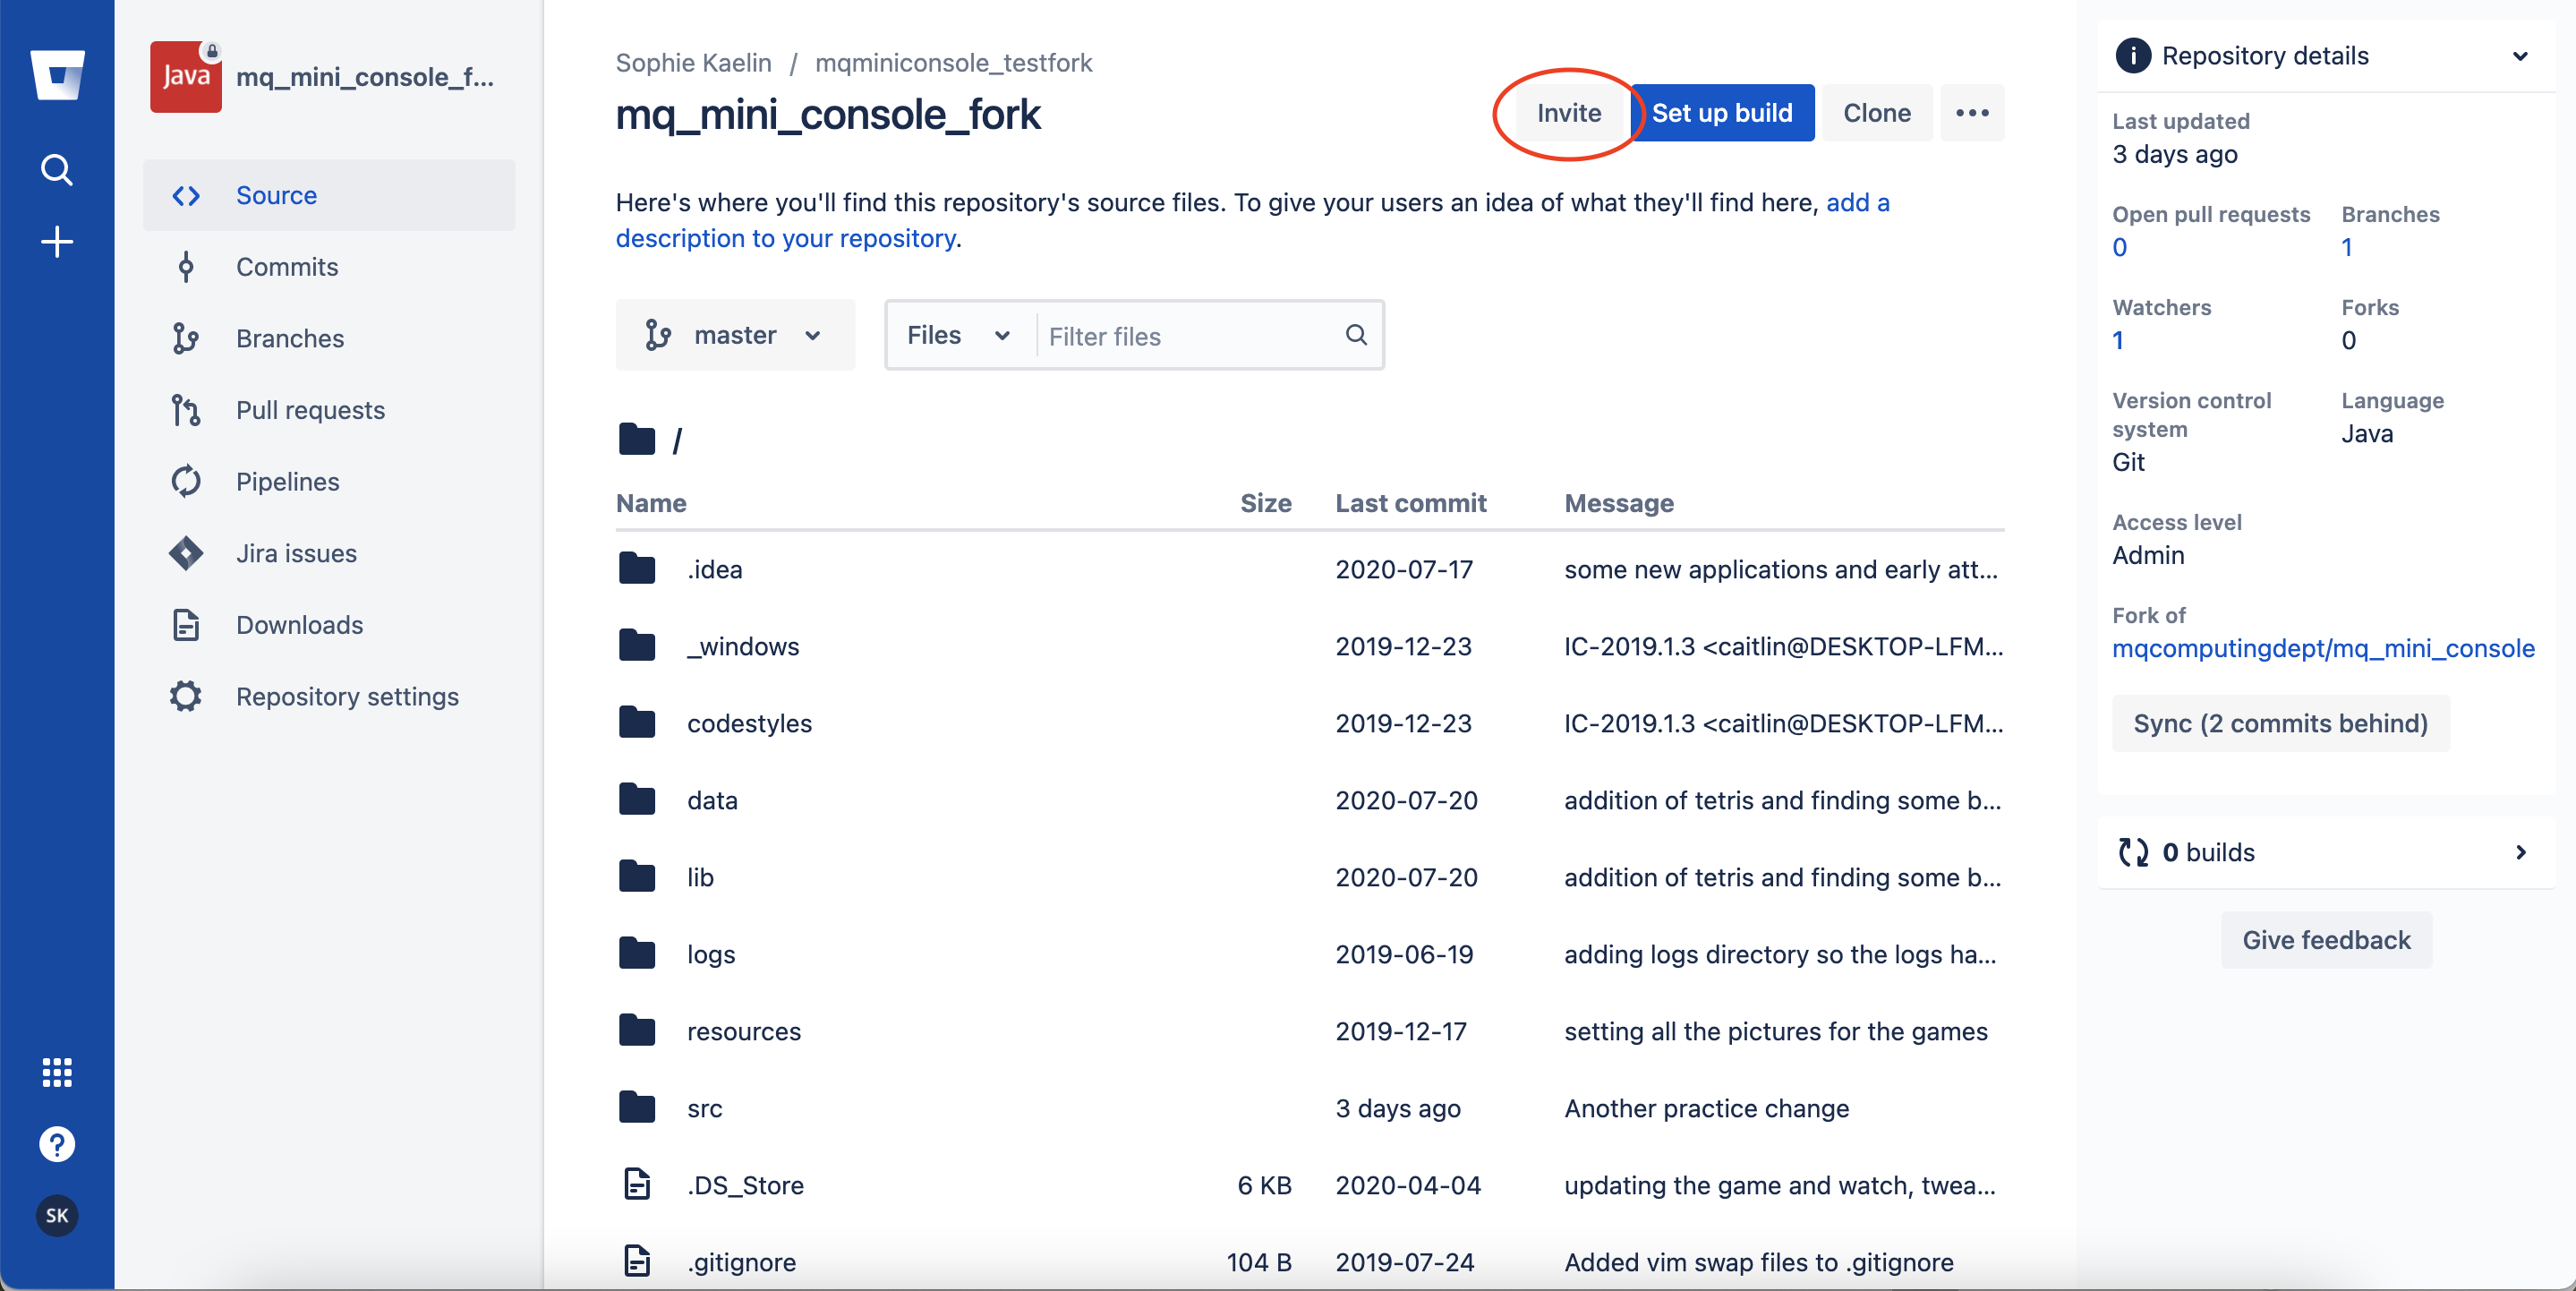This screenshot has height=1291, width=2576.
Task: Click the Invite button
Action: click(1565, 112)
